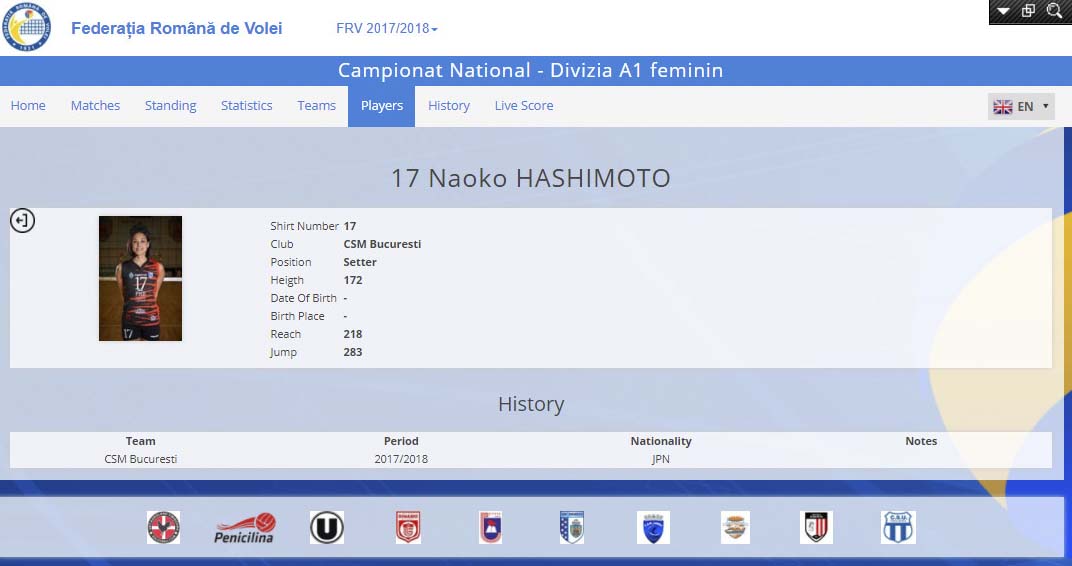Click the 2017/2018 period cell
The height and width of the screenshot is (566, 1072).
[401, 459]
